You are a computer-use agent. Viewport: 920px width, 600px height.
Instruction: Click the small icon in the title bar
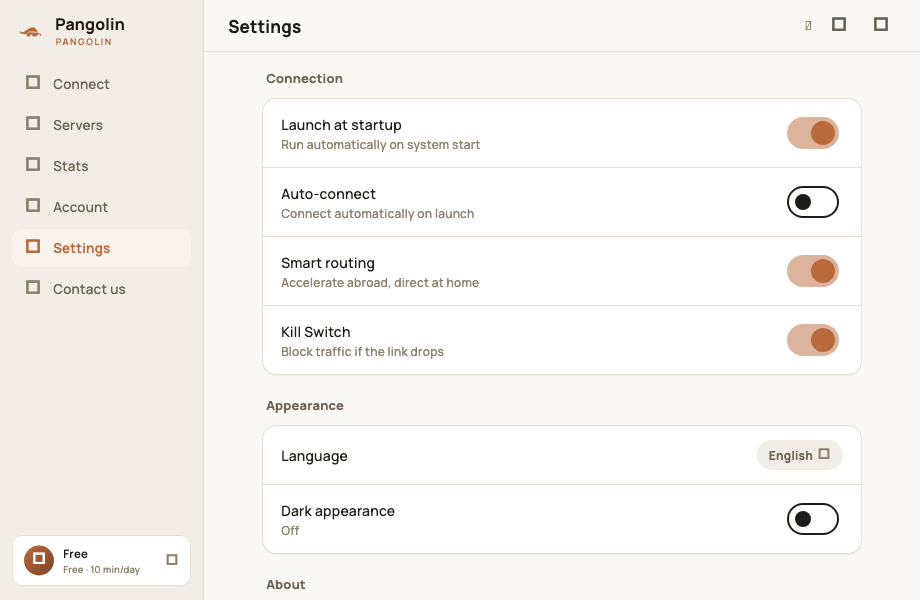808,25
